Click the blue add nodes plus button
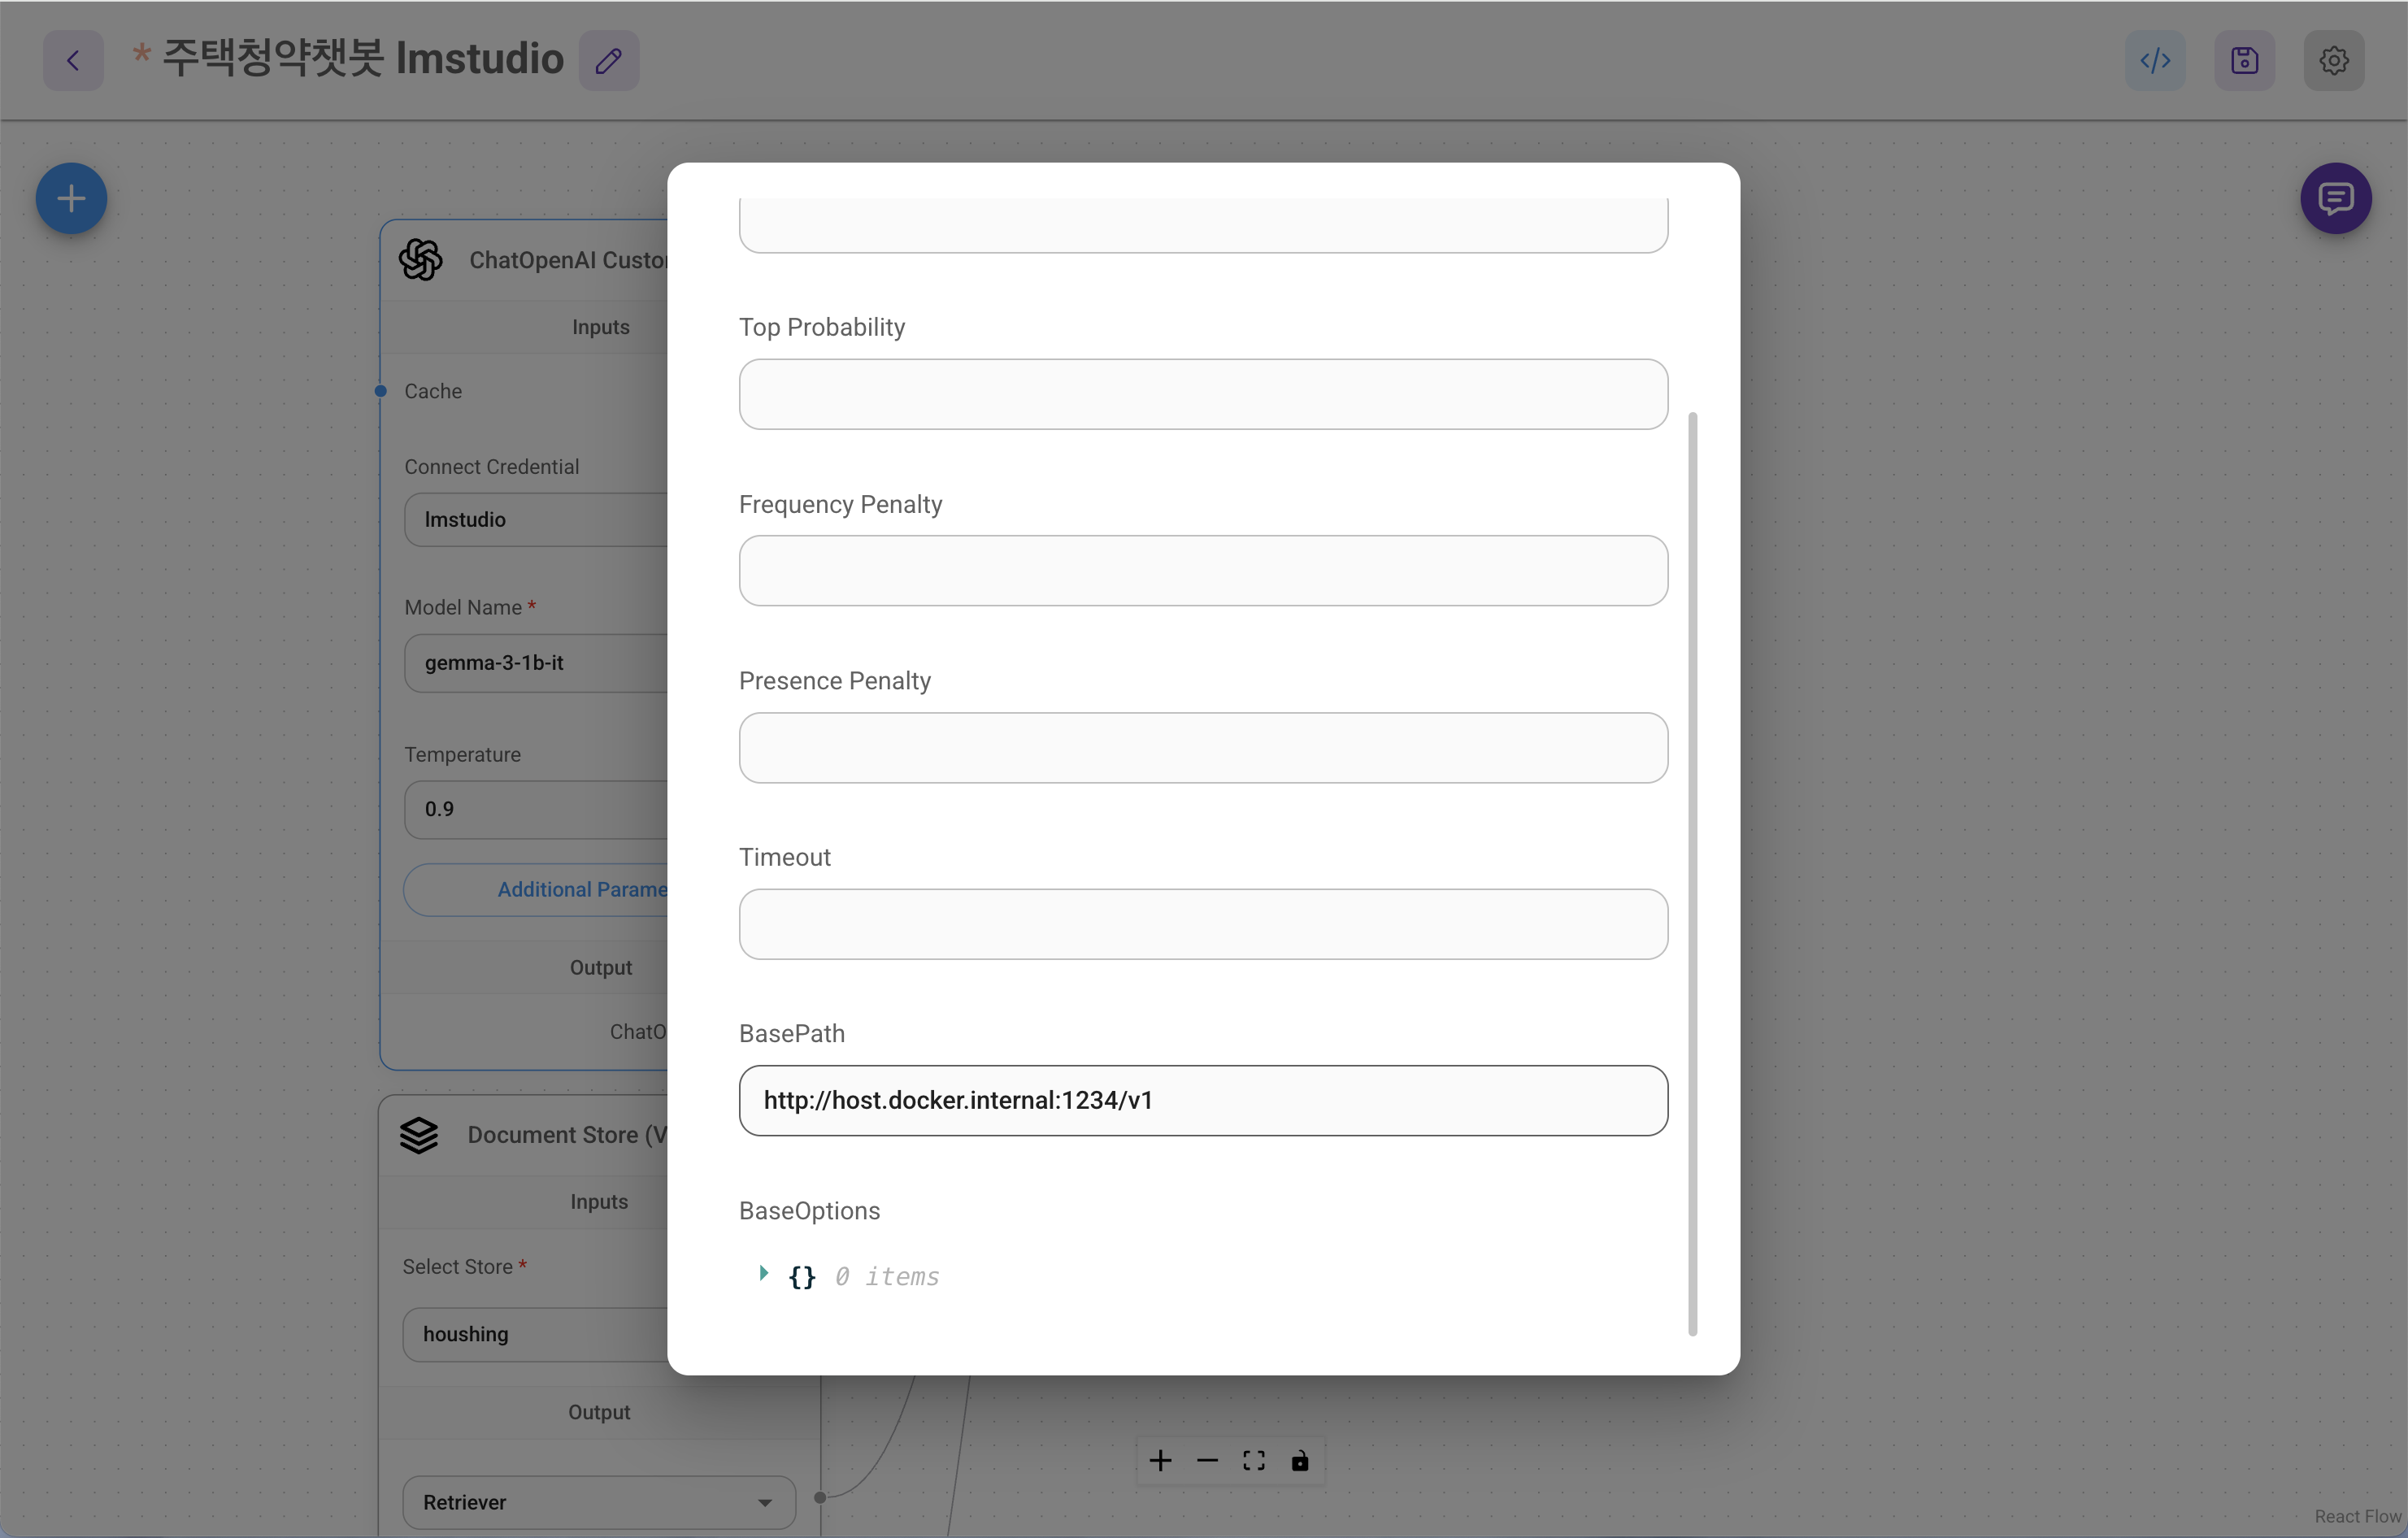 coord(71,198)
